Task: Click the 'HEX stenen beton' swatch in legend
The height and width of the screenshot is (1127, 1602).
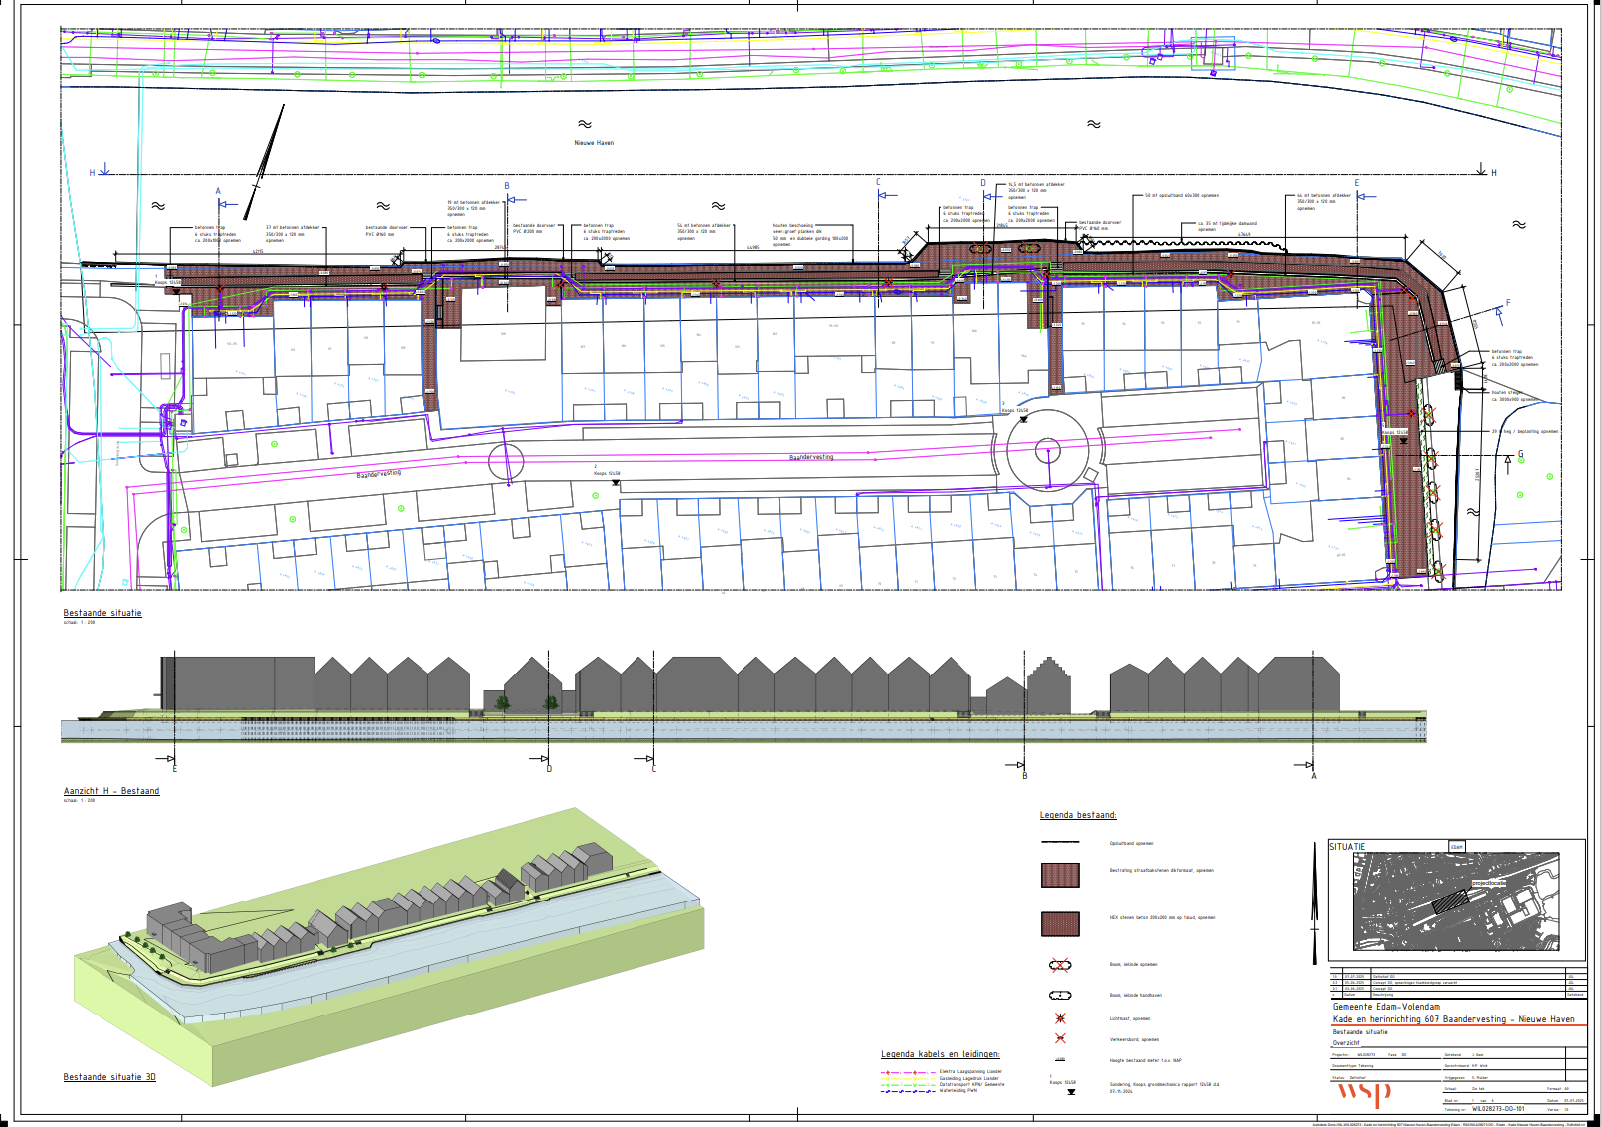Action: pyautogui.click(x=1060, y=923)
